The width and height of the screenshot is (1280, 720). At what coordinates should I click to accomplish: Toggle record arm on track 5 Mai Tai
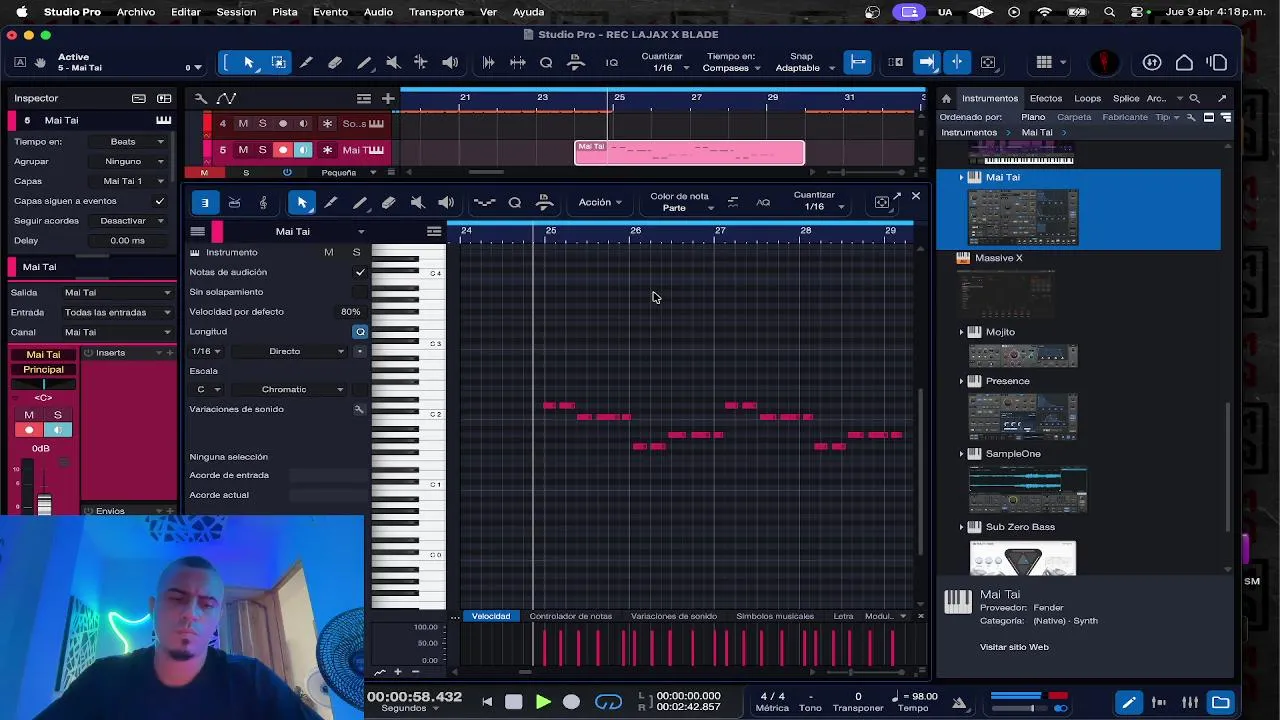tap(283, 150)
